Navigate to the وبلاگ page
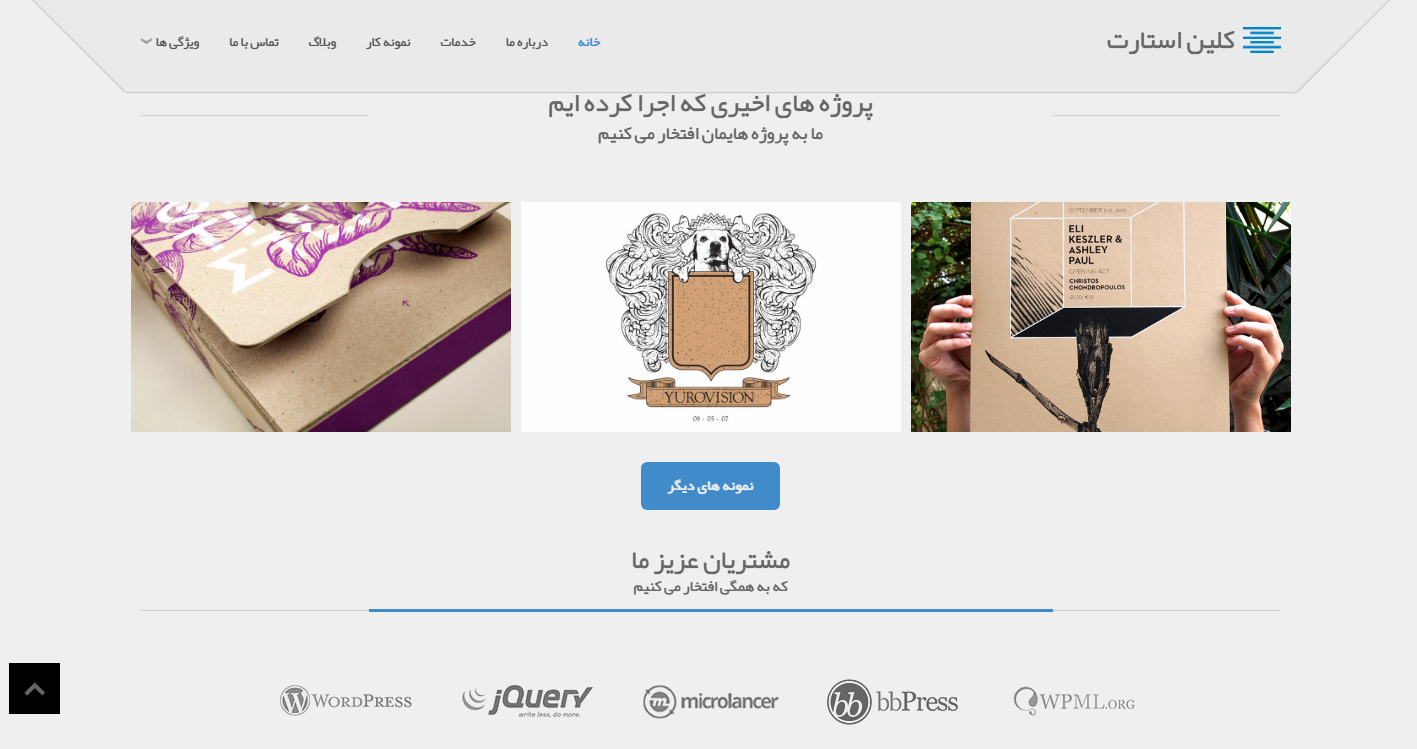Viewport: 1417px width, 749px height. (x=322, y=42)
